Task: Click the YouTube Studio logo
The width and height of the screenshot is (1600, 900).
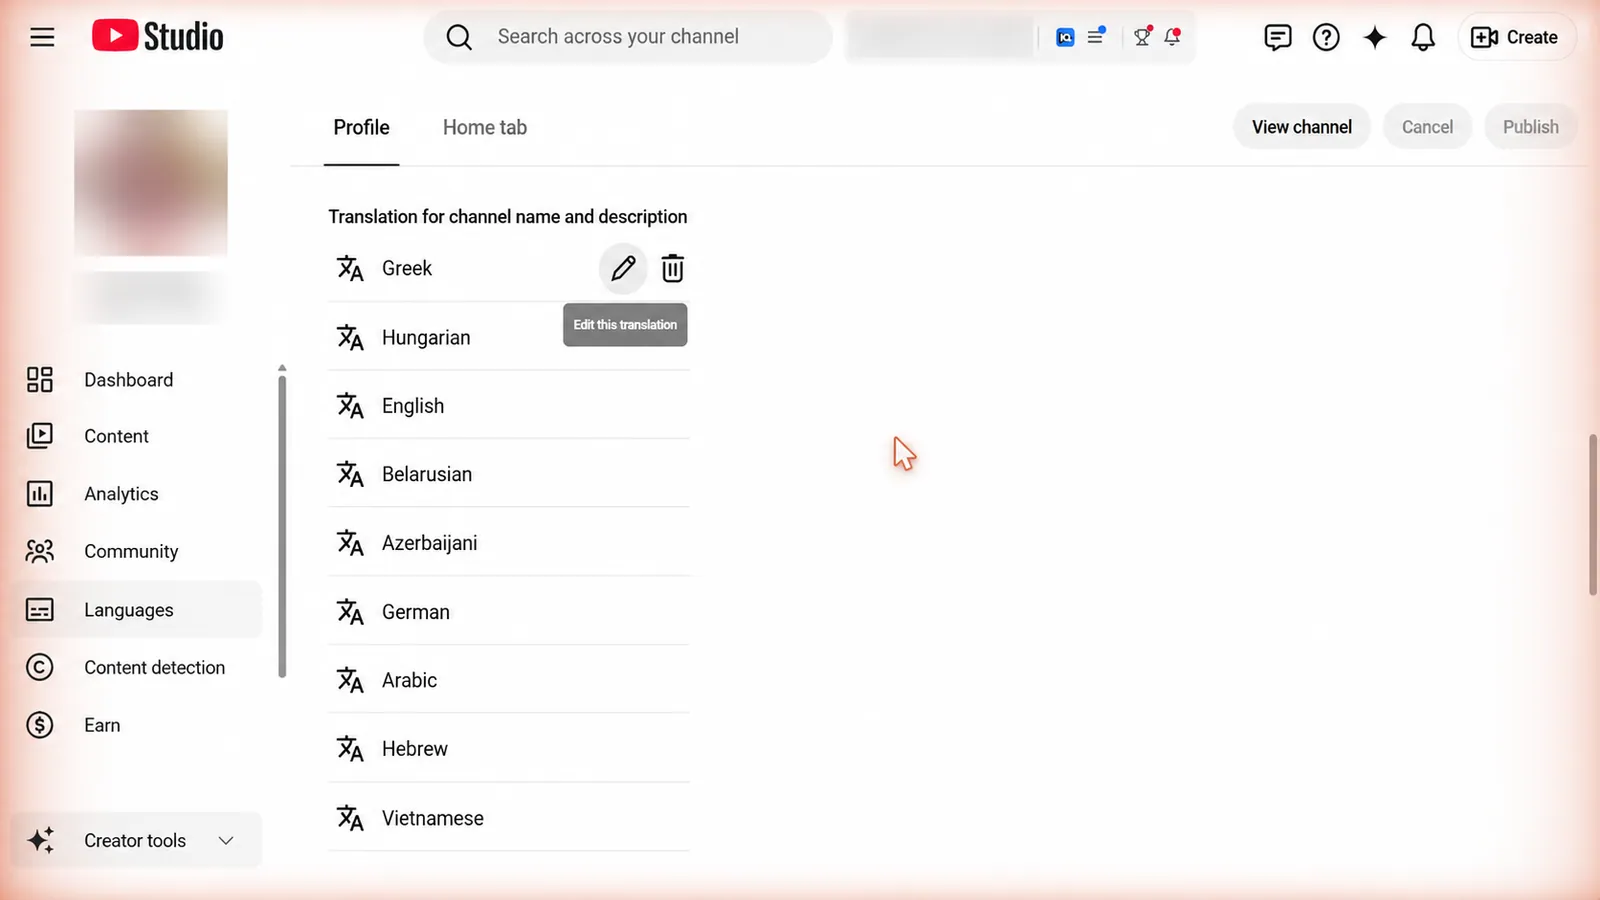Action: (x=158, y=37)
